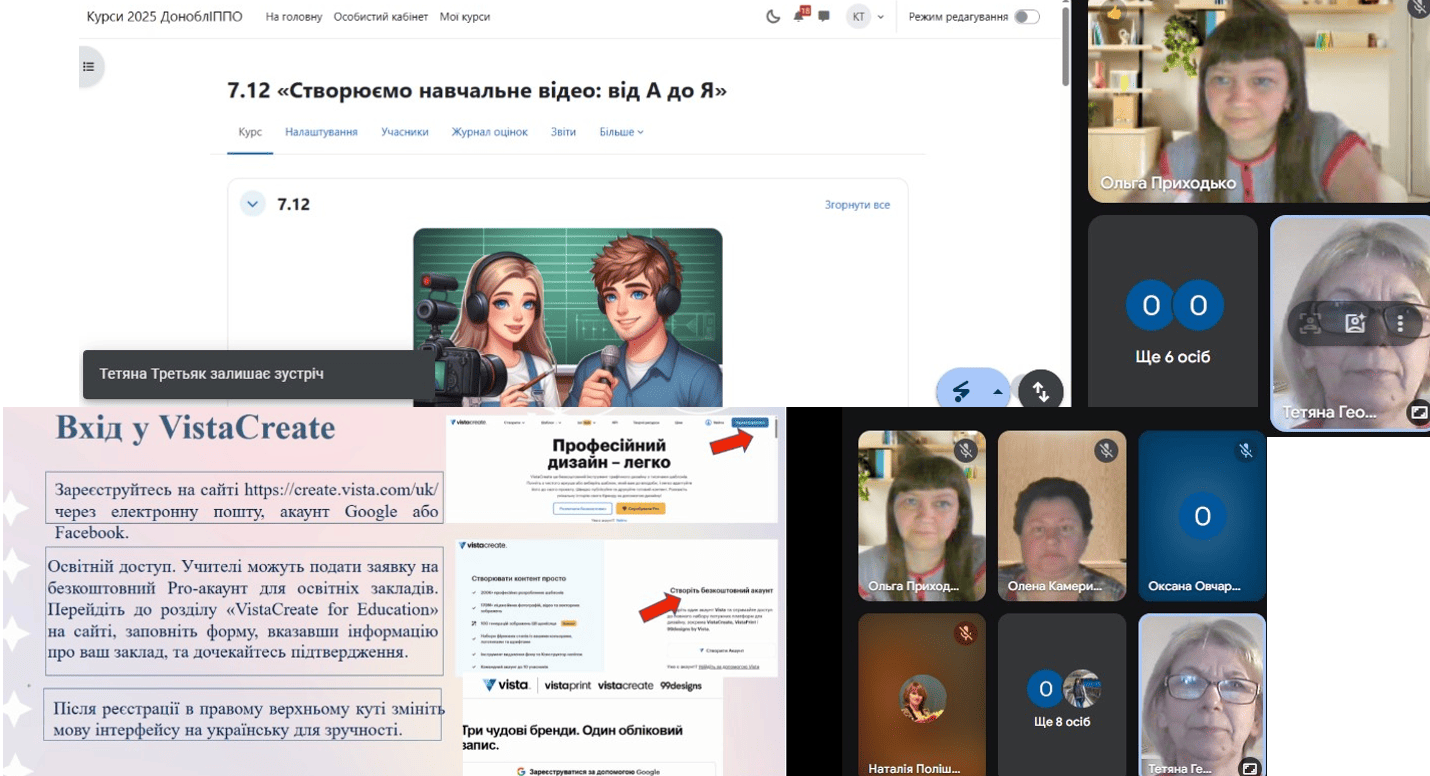
Task: Click Професійний дизайн – легко headline
Action: click(x=609, y=452)
